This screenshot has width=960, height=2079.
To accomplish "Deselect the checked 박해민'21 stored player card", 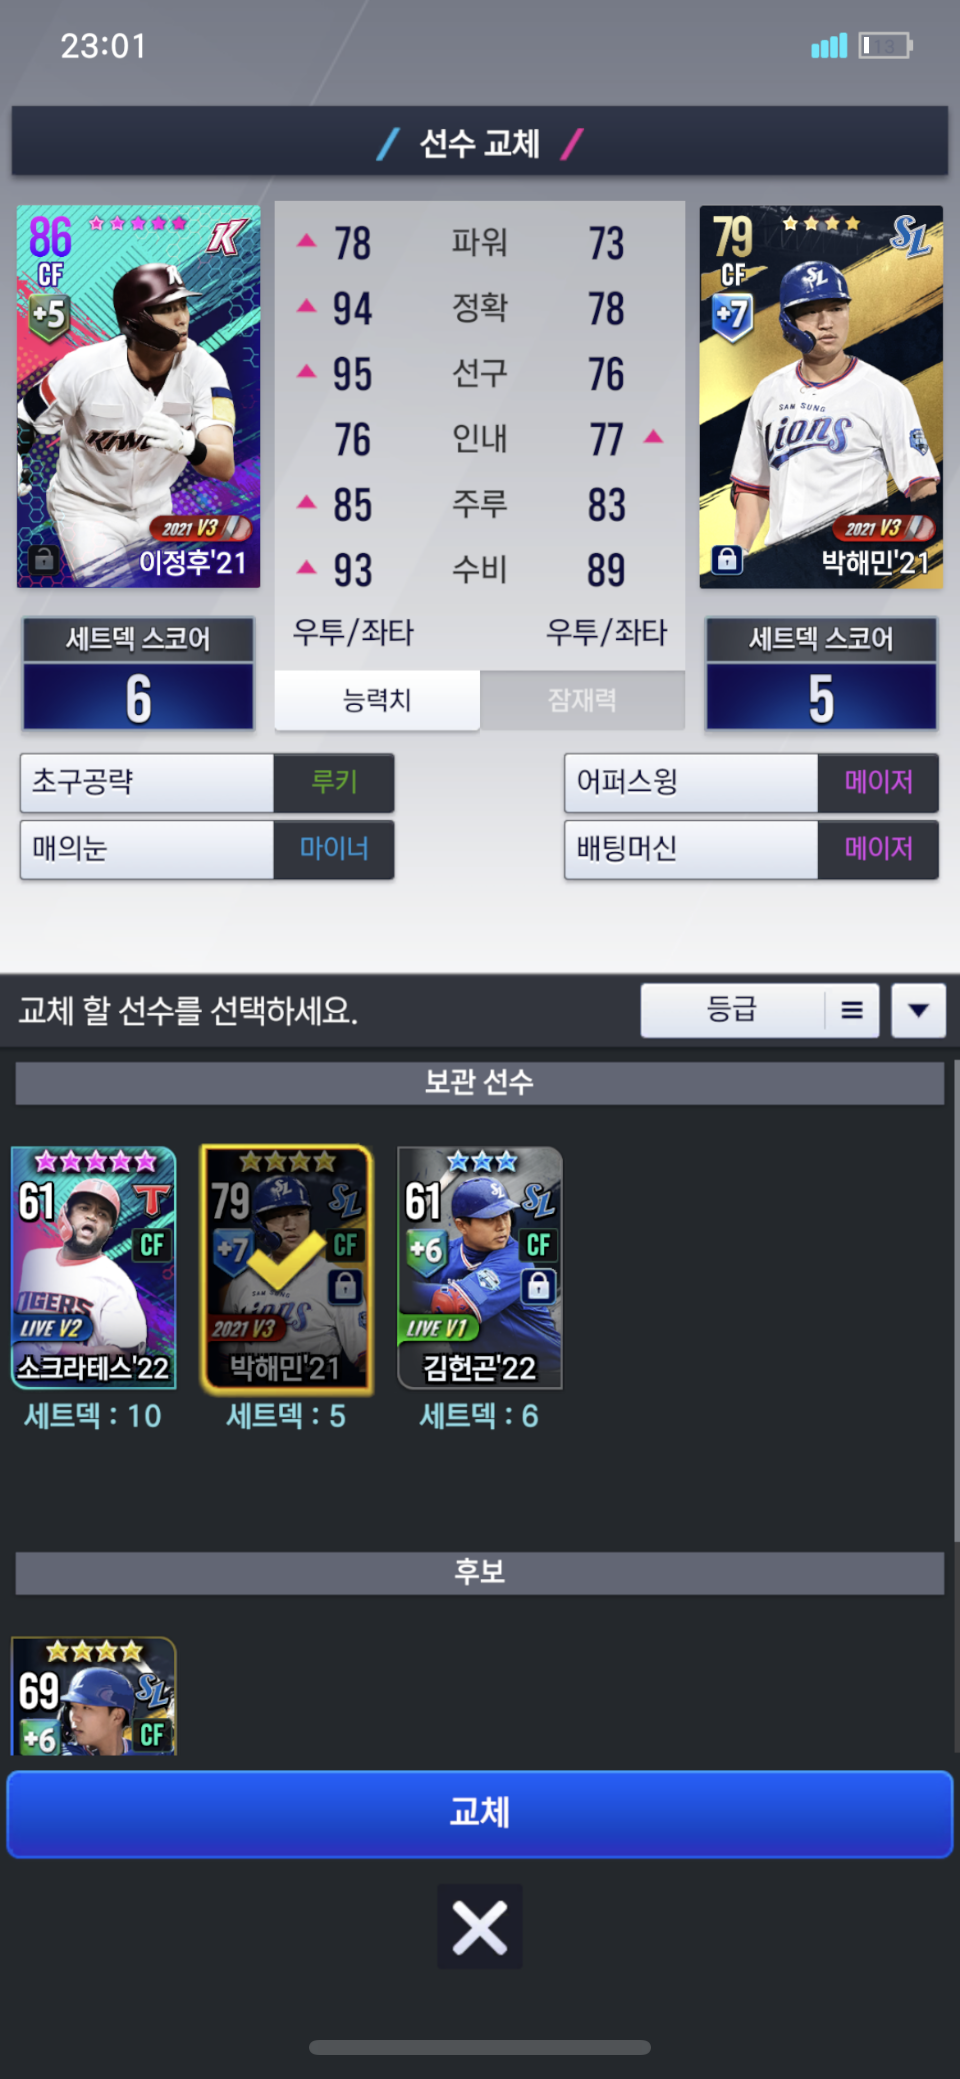I will pyautogui.click(x=286, y=1270).
